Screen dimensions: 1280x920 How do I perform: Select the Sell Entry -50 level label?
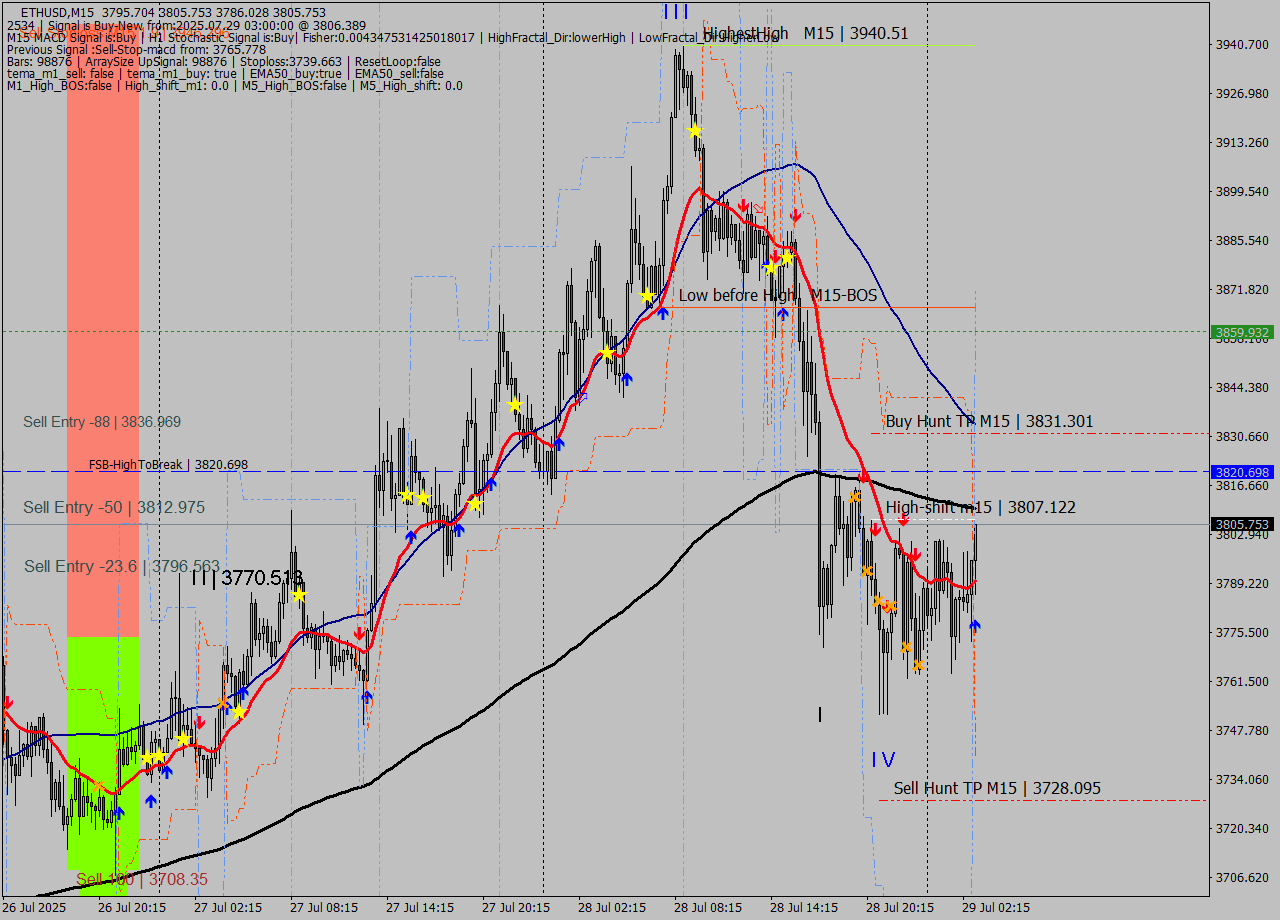coord(114,508)
